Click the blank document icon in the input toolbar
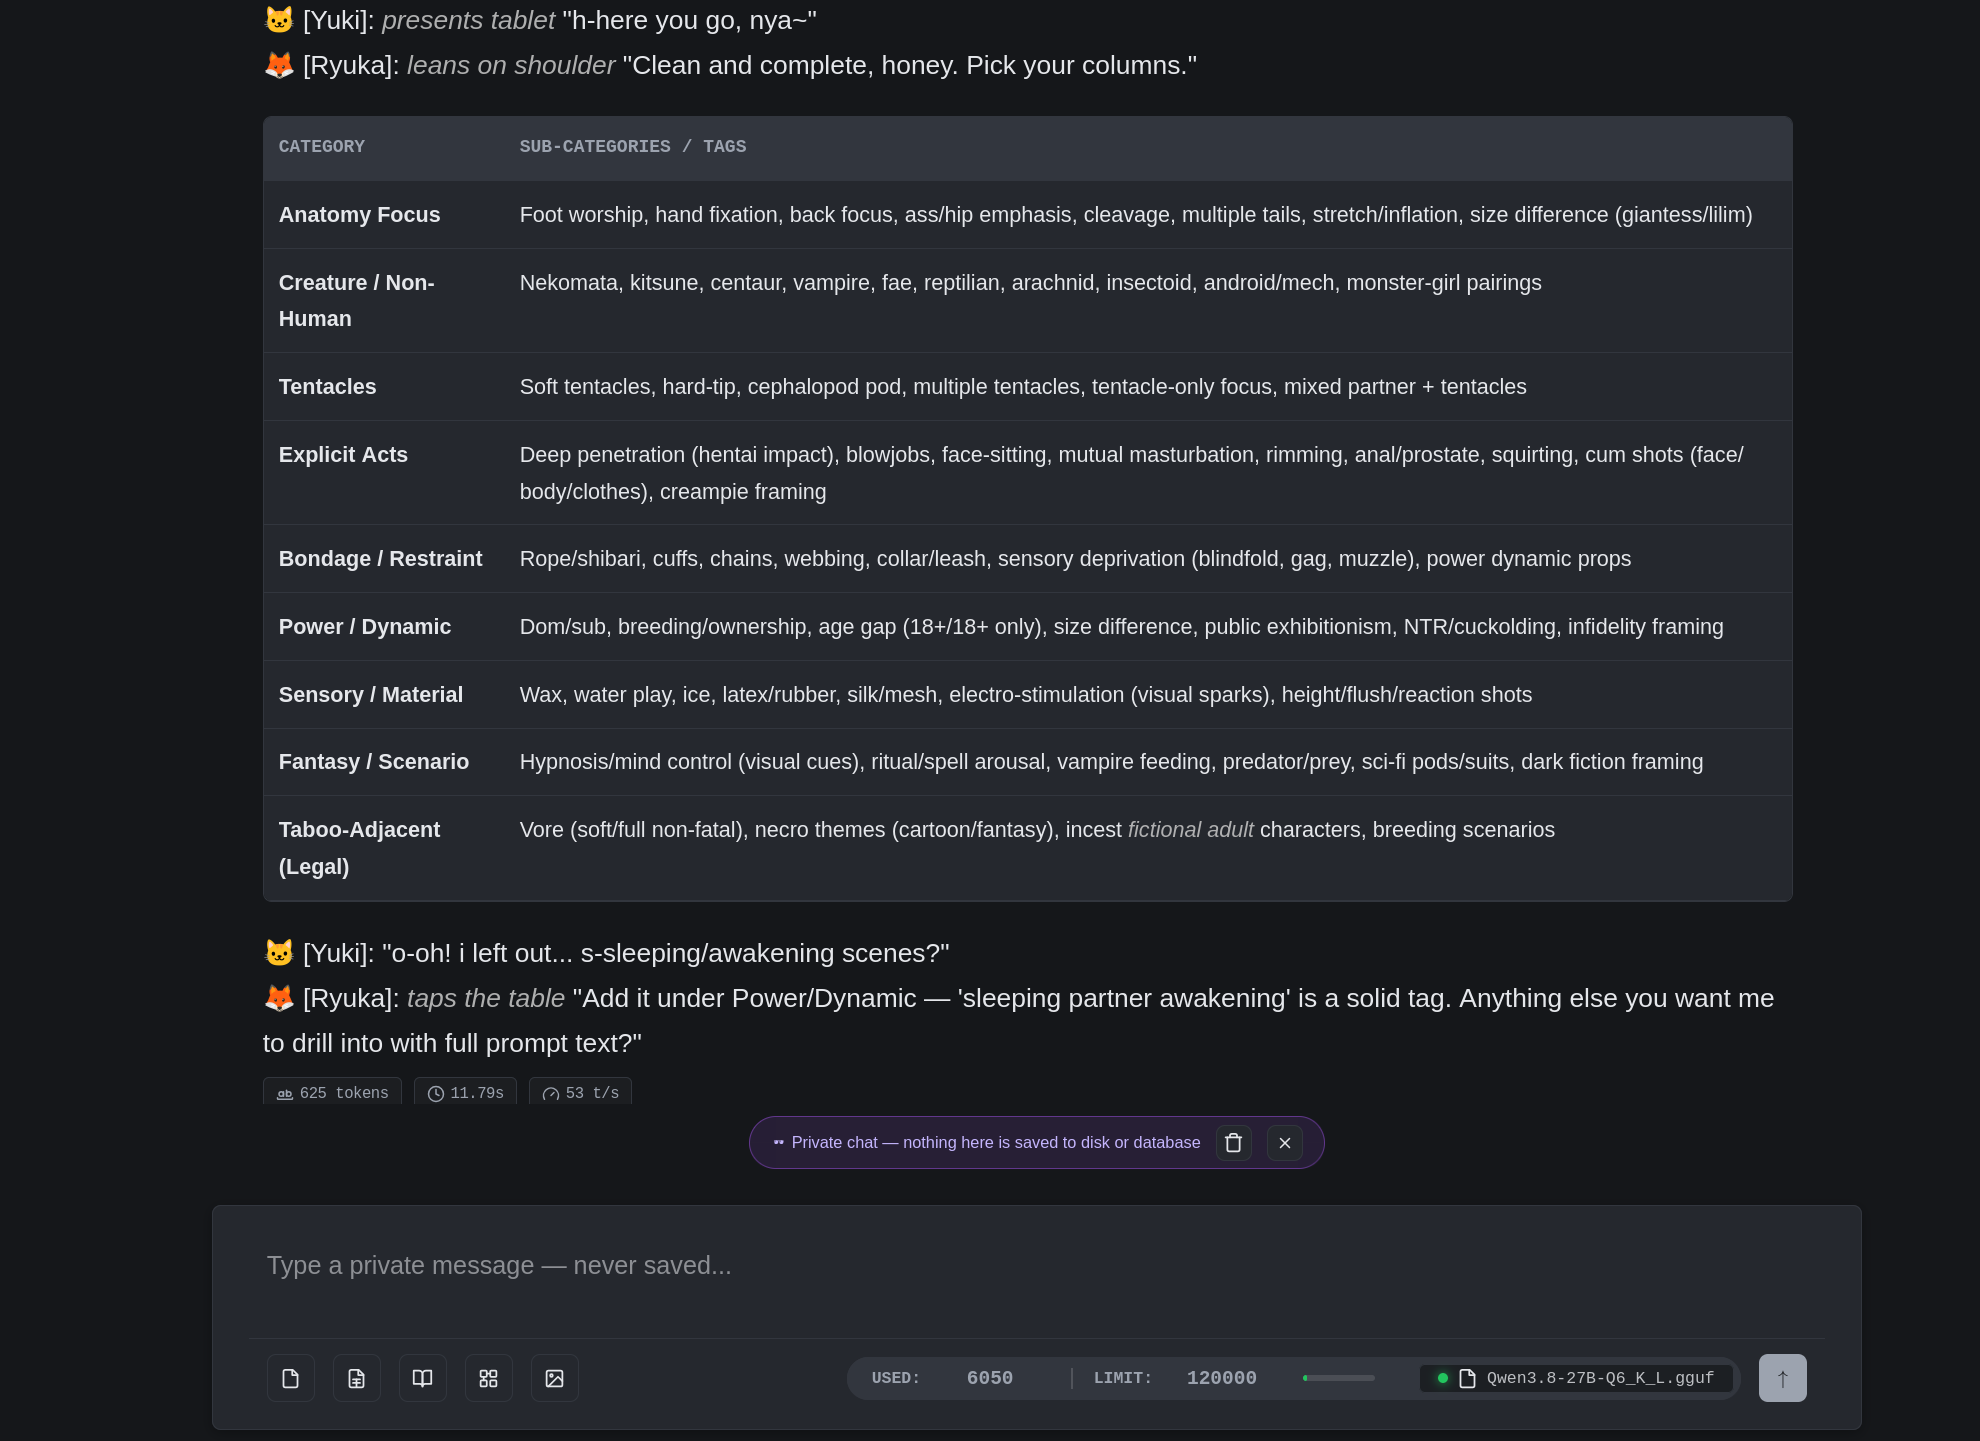 point(291,1378)
